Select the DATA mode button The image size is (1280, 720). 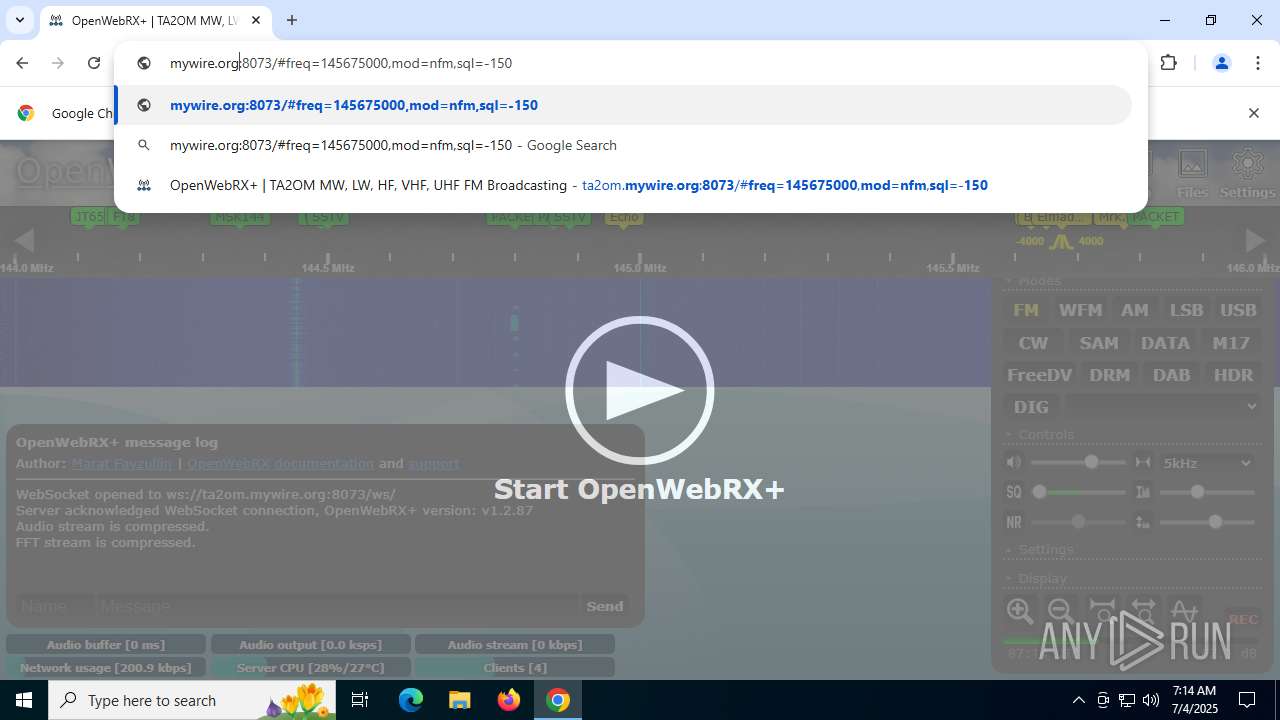1165,343
